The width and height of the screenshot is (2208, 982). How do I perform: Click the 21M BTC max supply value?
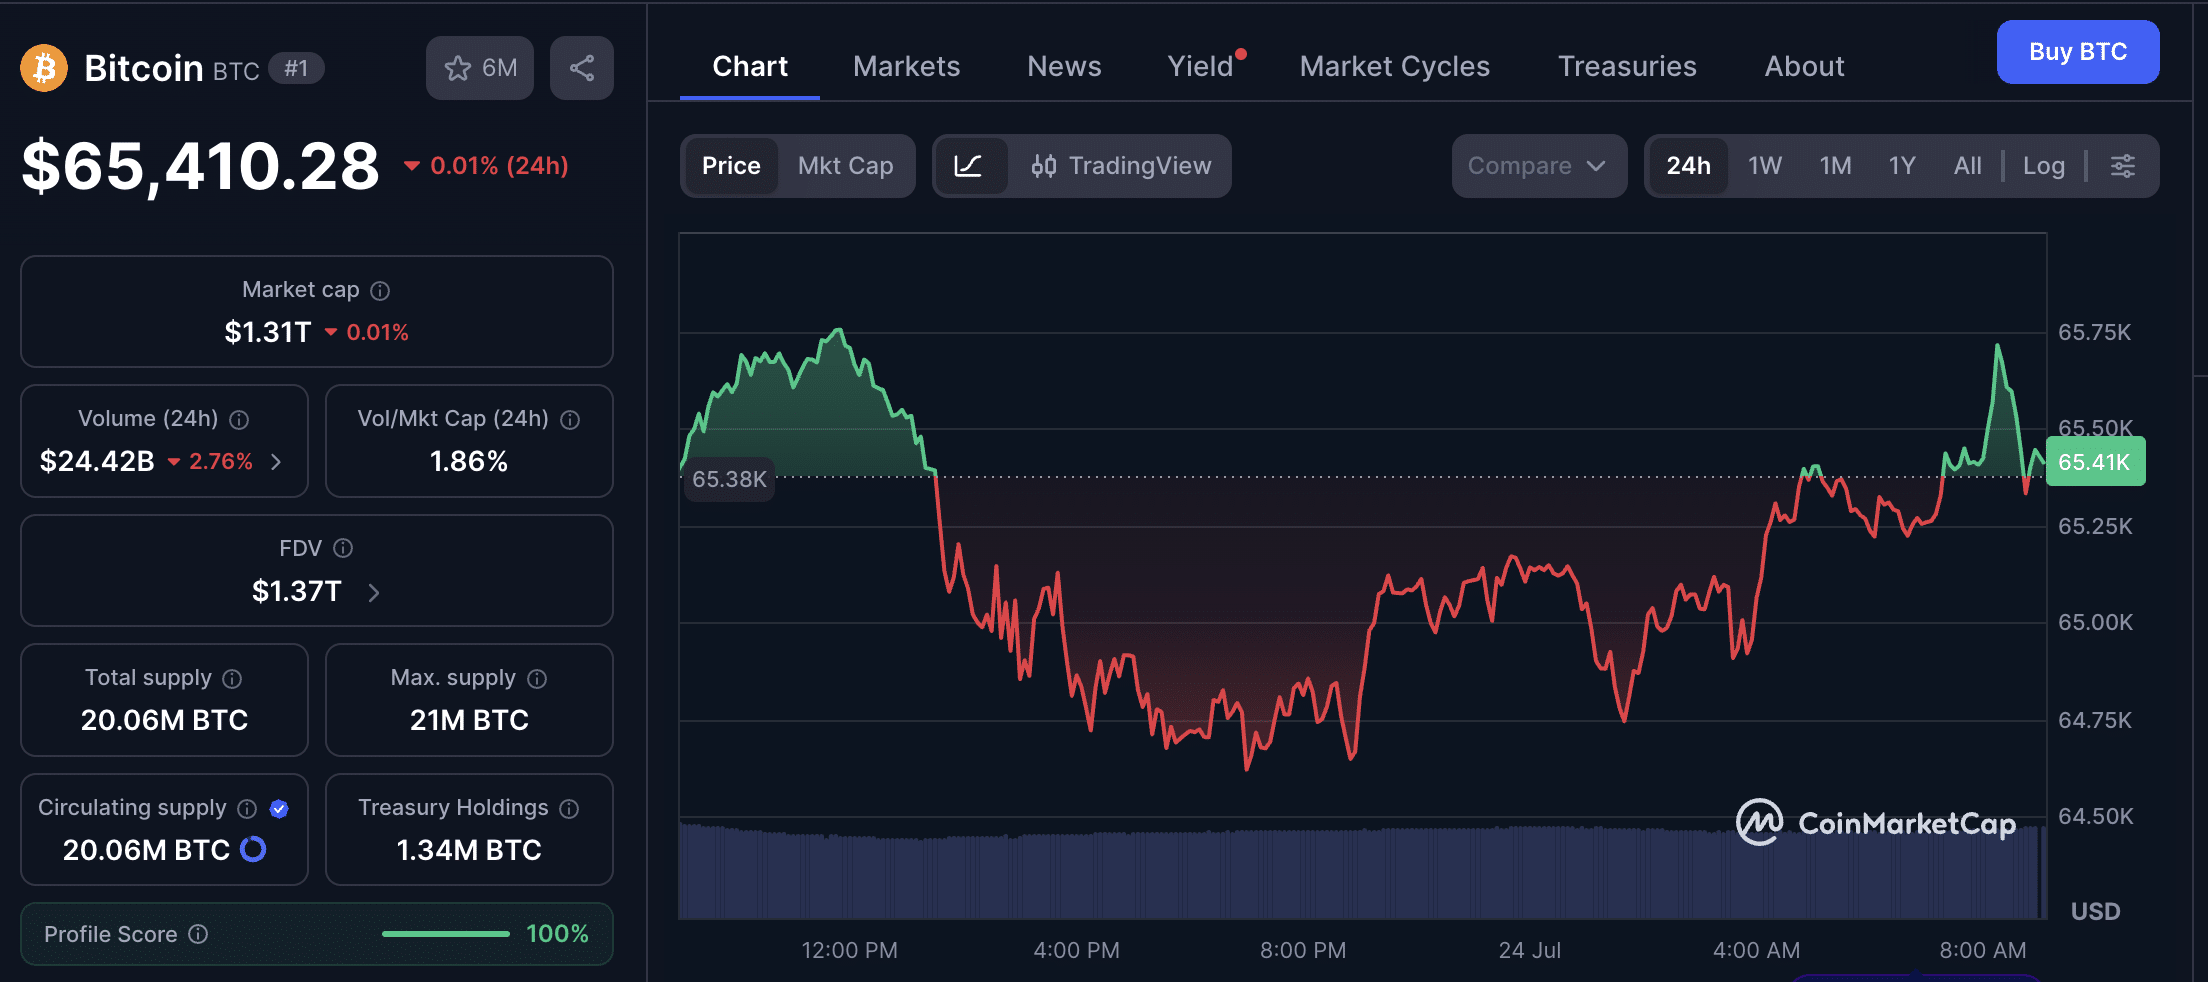coord(469,720)
